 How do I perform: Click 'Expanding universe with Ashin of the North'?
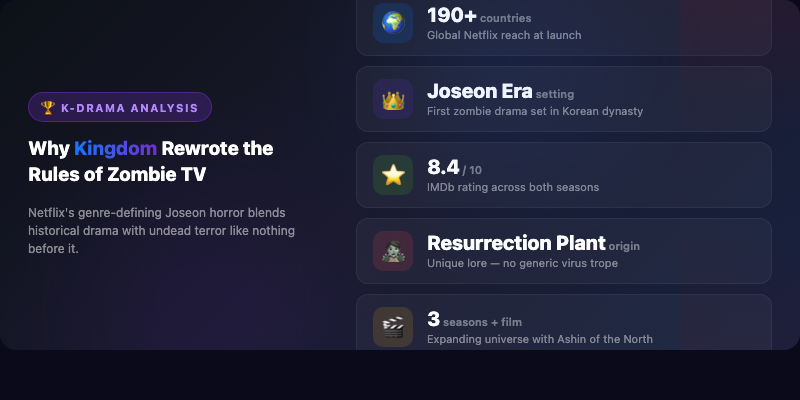pos(540,339)
